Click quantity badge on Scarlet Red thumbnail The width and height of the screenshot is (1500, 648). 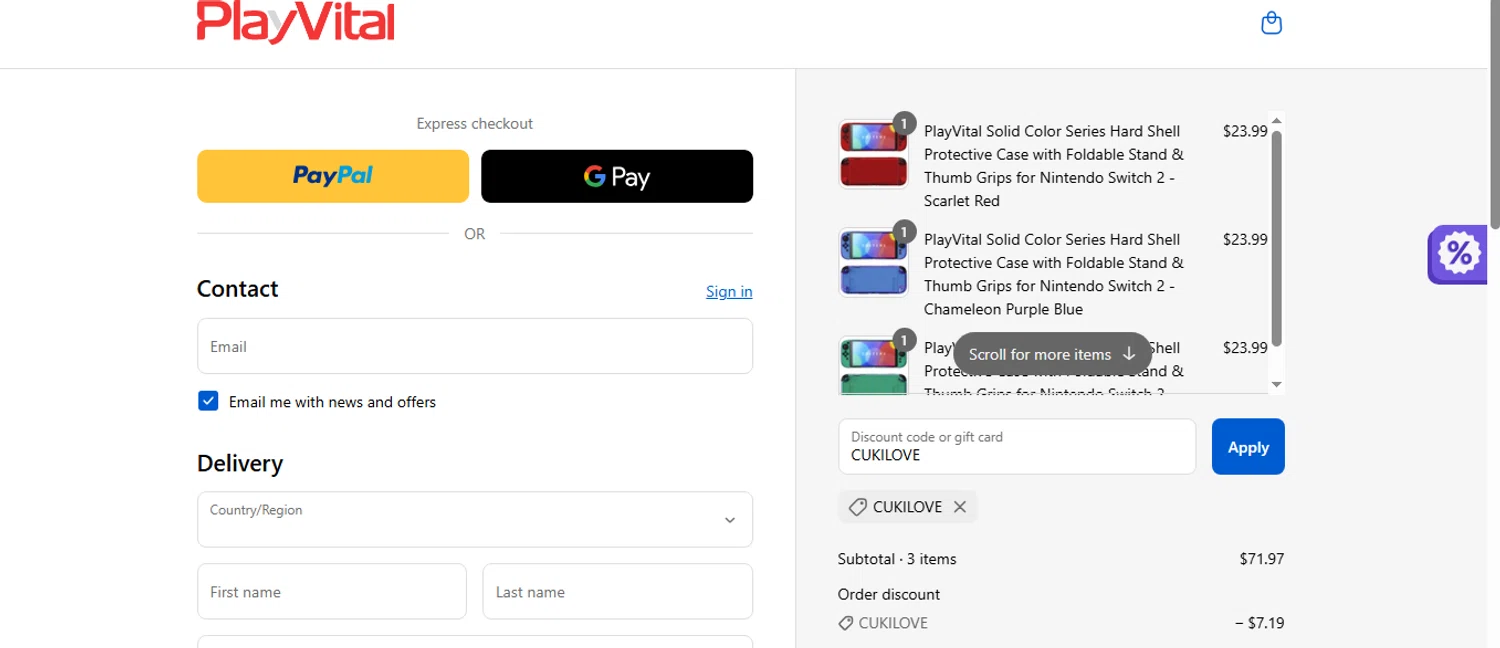904,123
